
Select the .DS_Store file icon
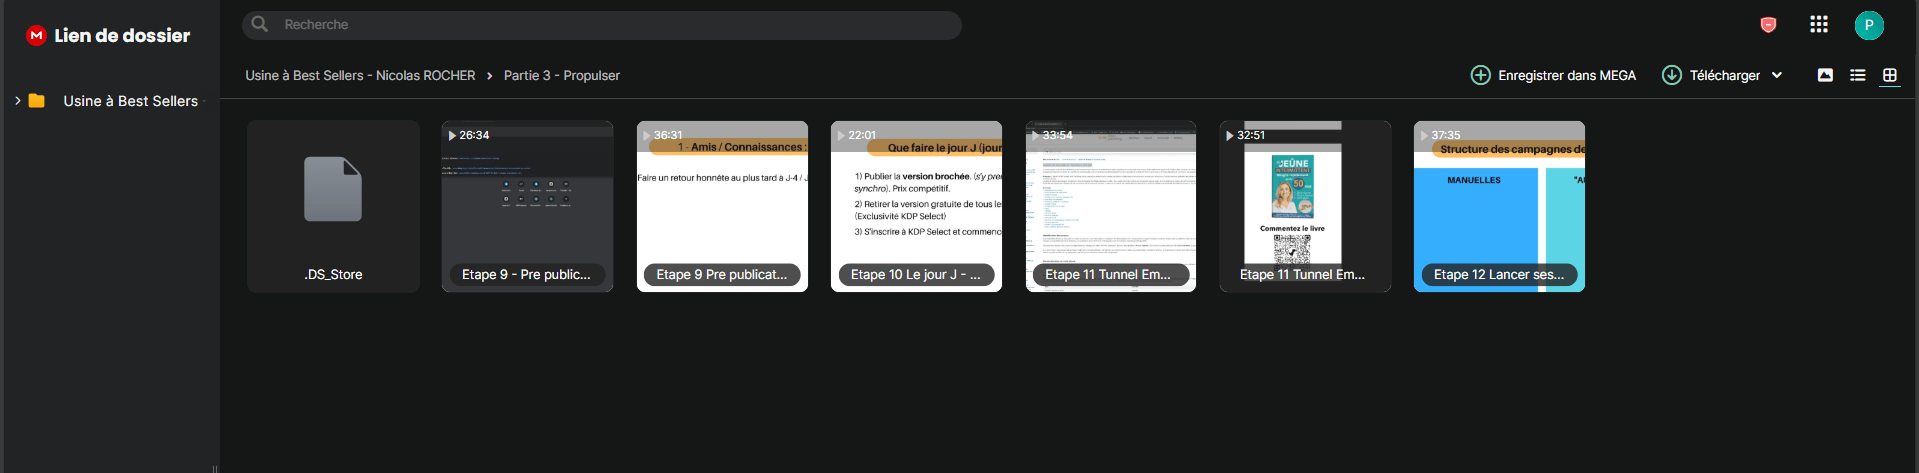[333, 189]
